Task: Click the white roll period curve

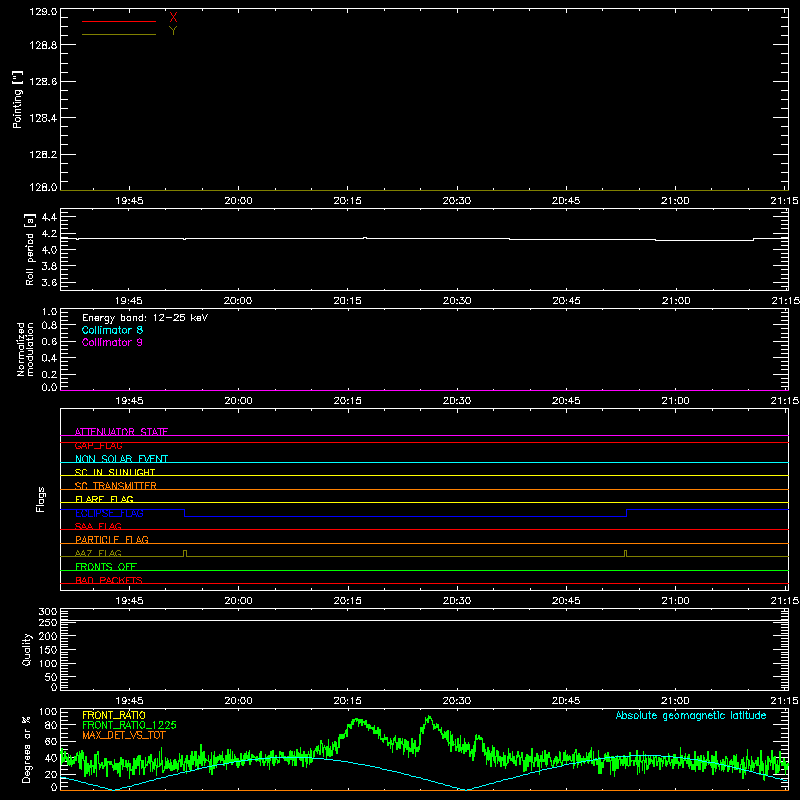Action: [x=424, y=239]
